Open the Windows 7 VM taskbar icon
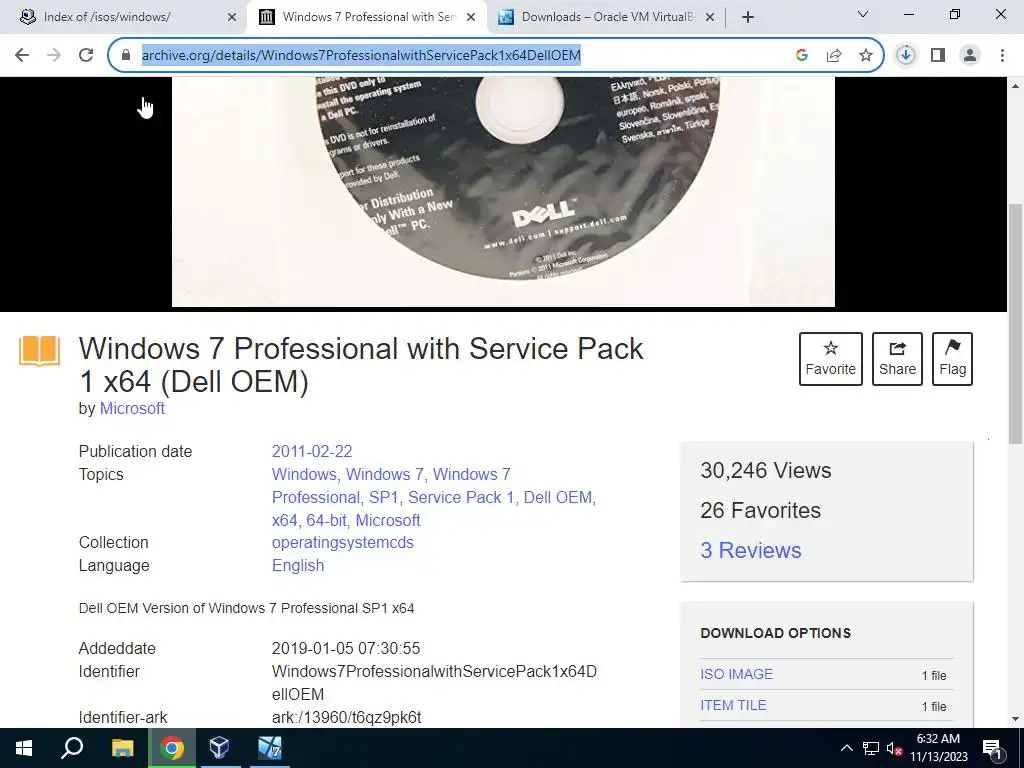The width and height of the screenshot is (1024, 768). (269, 748)
